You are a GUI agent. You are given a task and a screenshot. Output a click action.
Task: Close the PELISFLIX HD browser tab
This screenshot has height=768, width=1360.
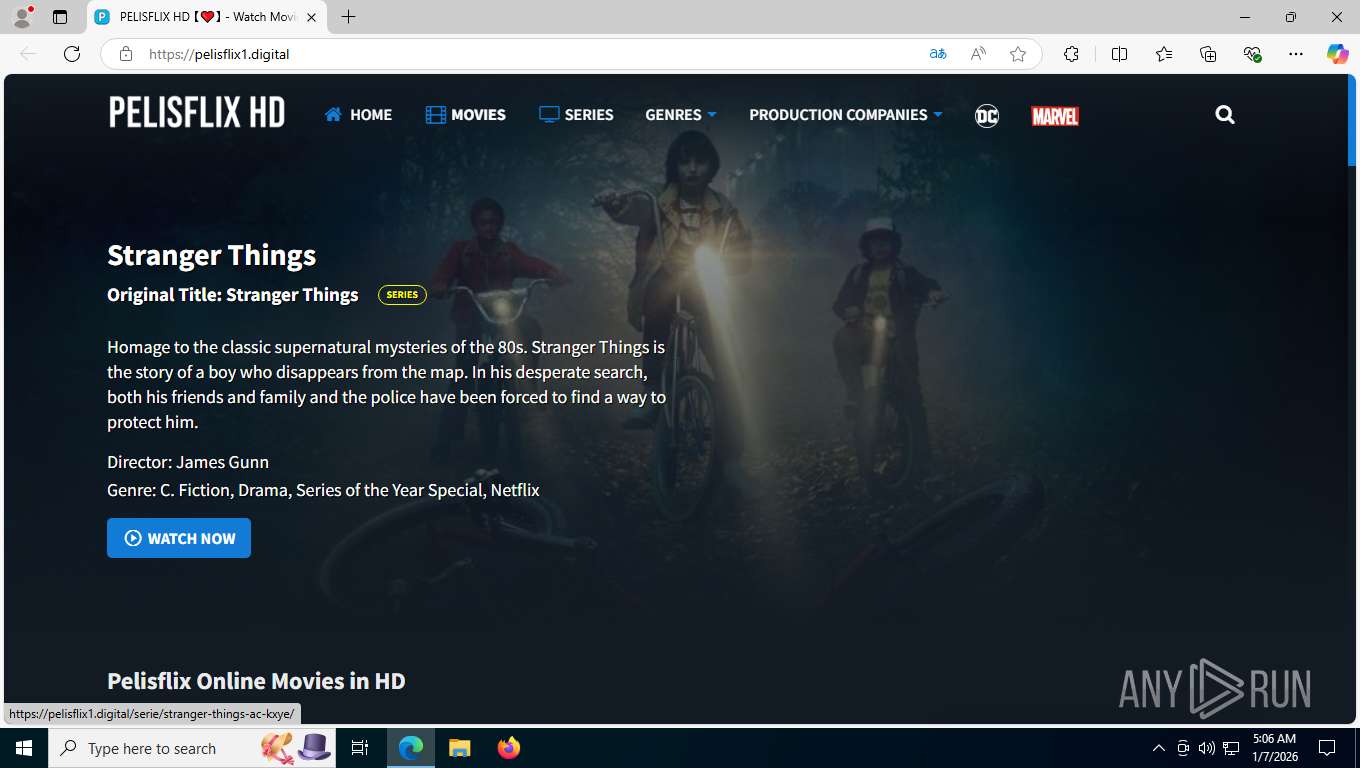click(311, 17)
